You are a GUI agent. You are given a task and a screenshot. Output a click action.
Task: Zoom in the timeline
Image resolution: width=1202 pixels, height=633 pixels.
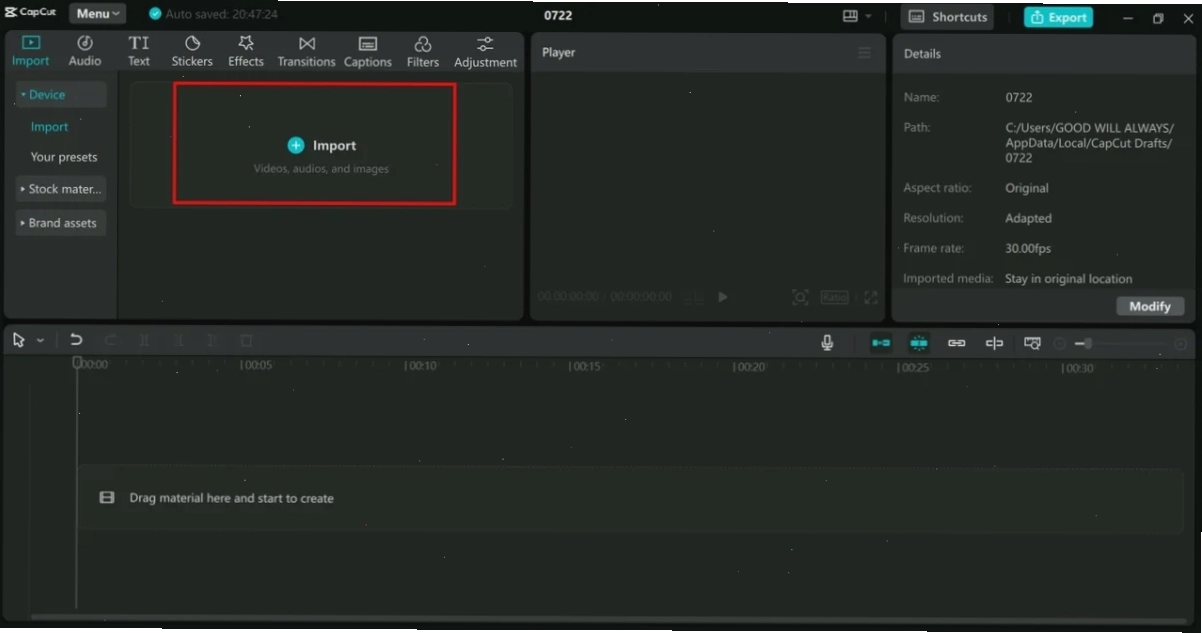tap(1180, 344)
